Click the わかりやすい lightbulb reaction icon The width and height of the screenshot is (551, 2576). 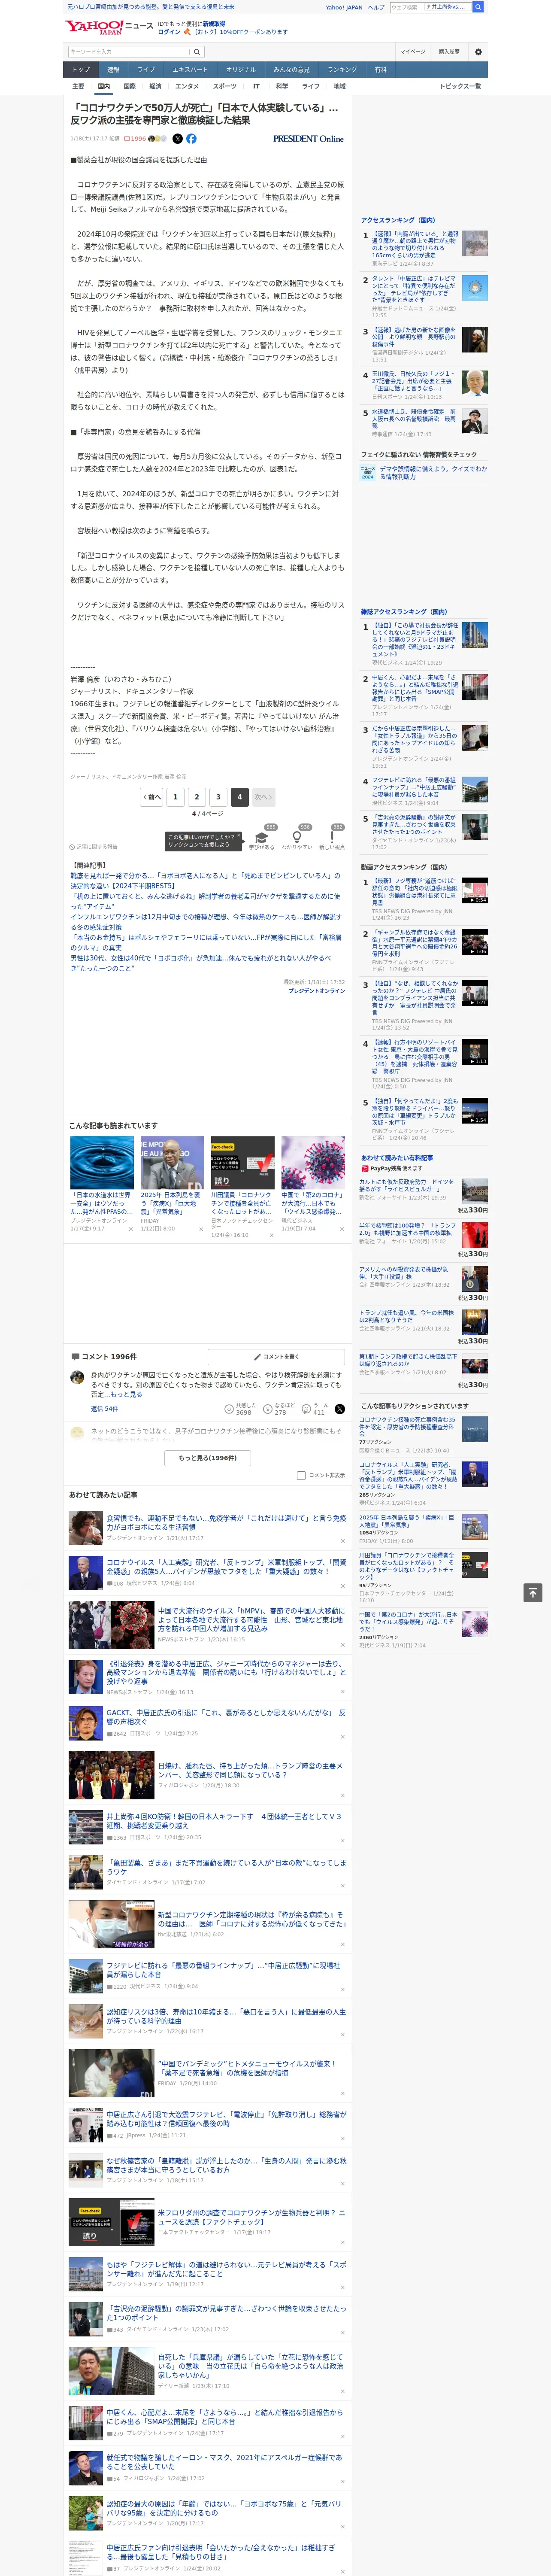[x=296, y=839]
